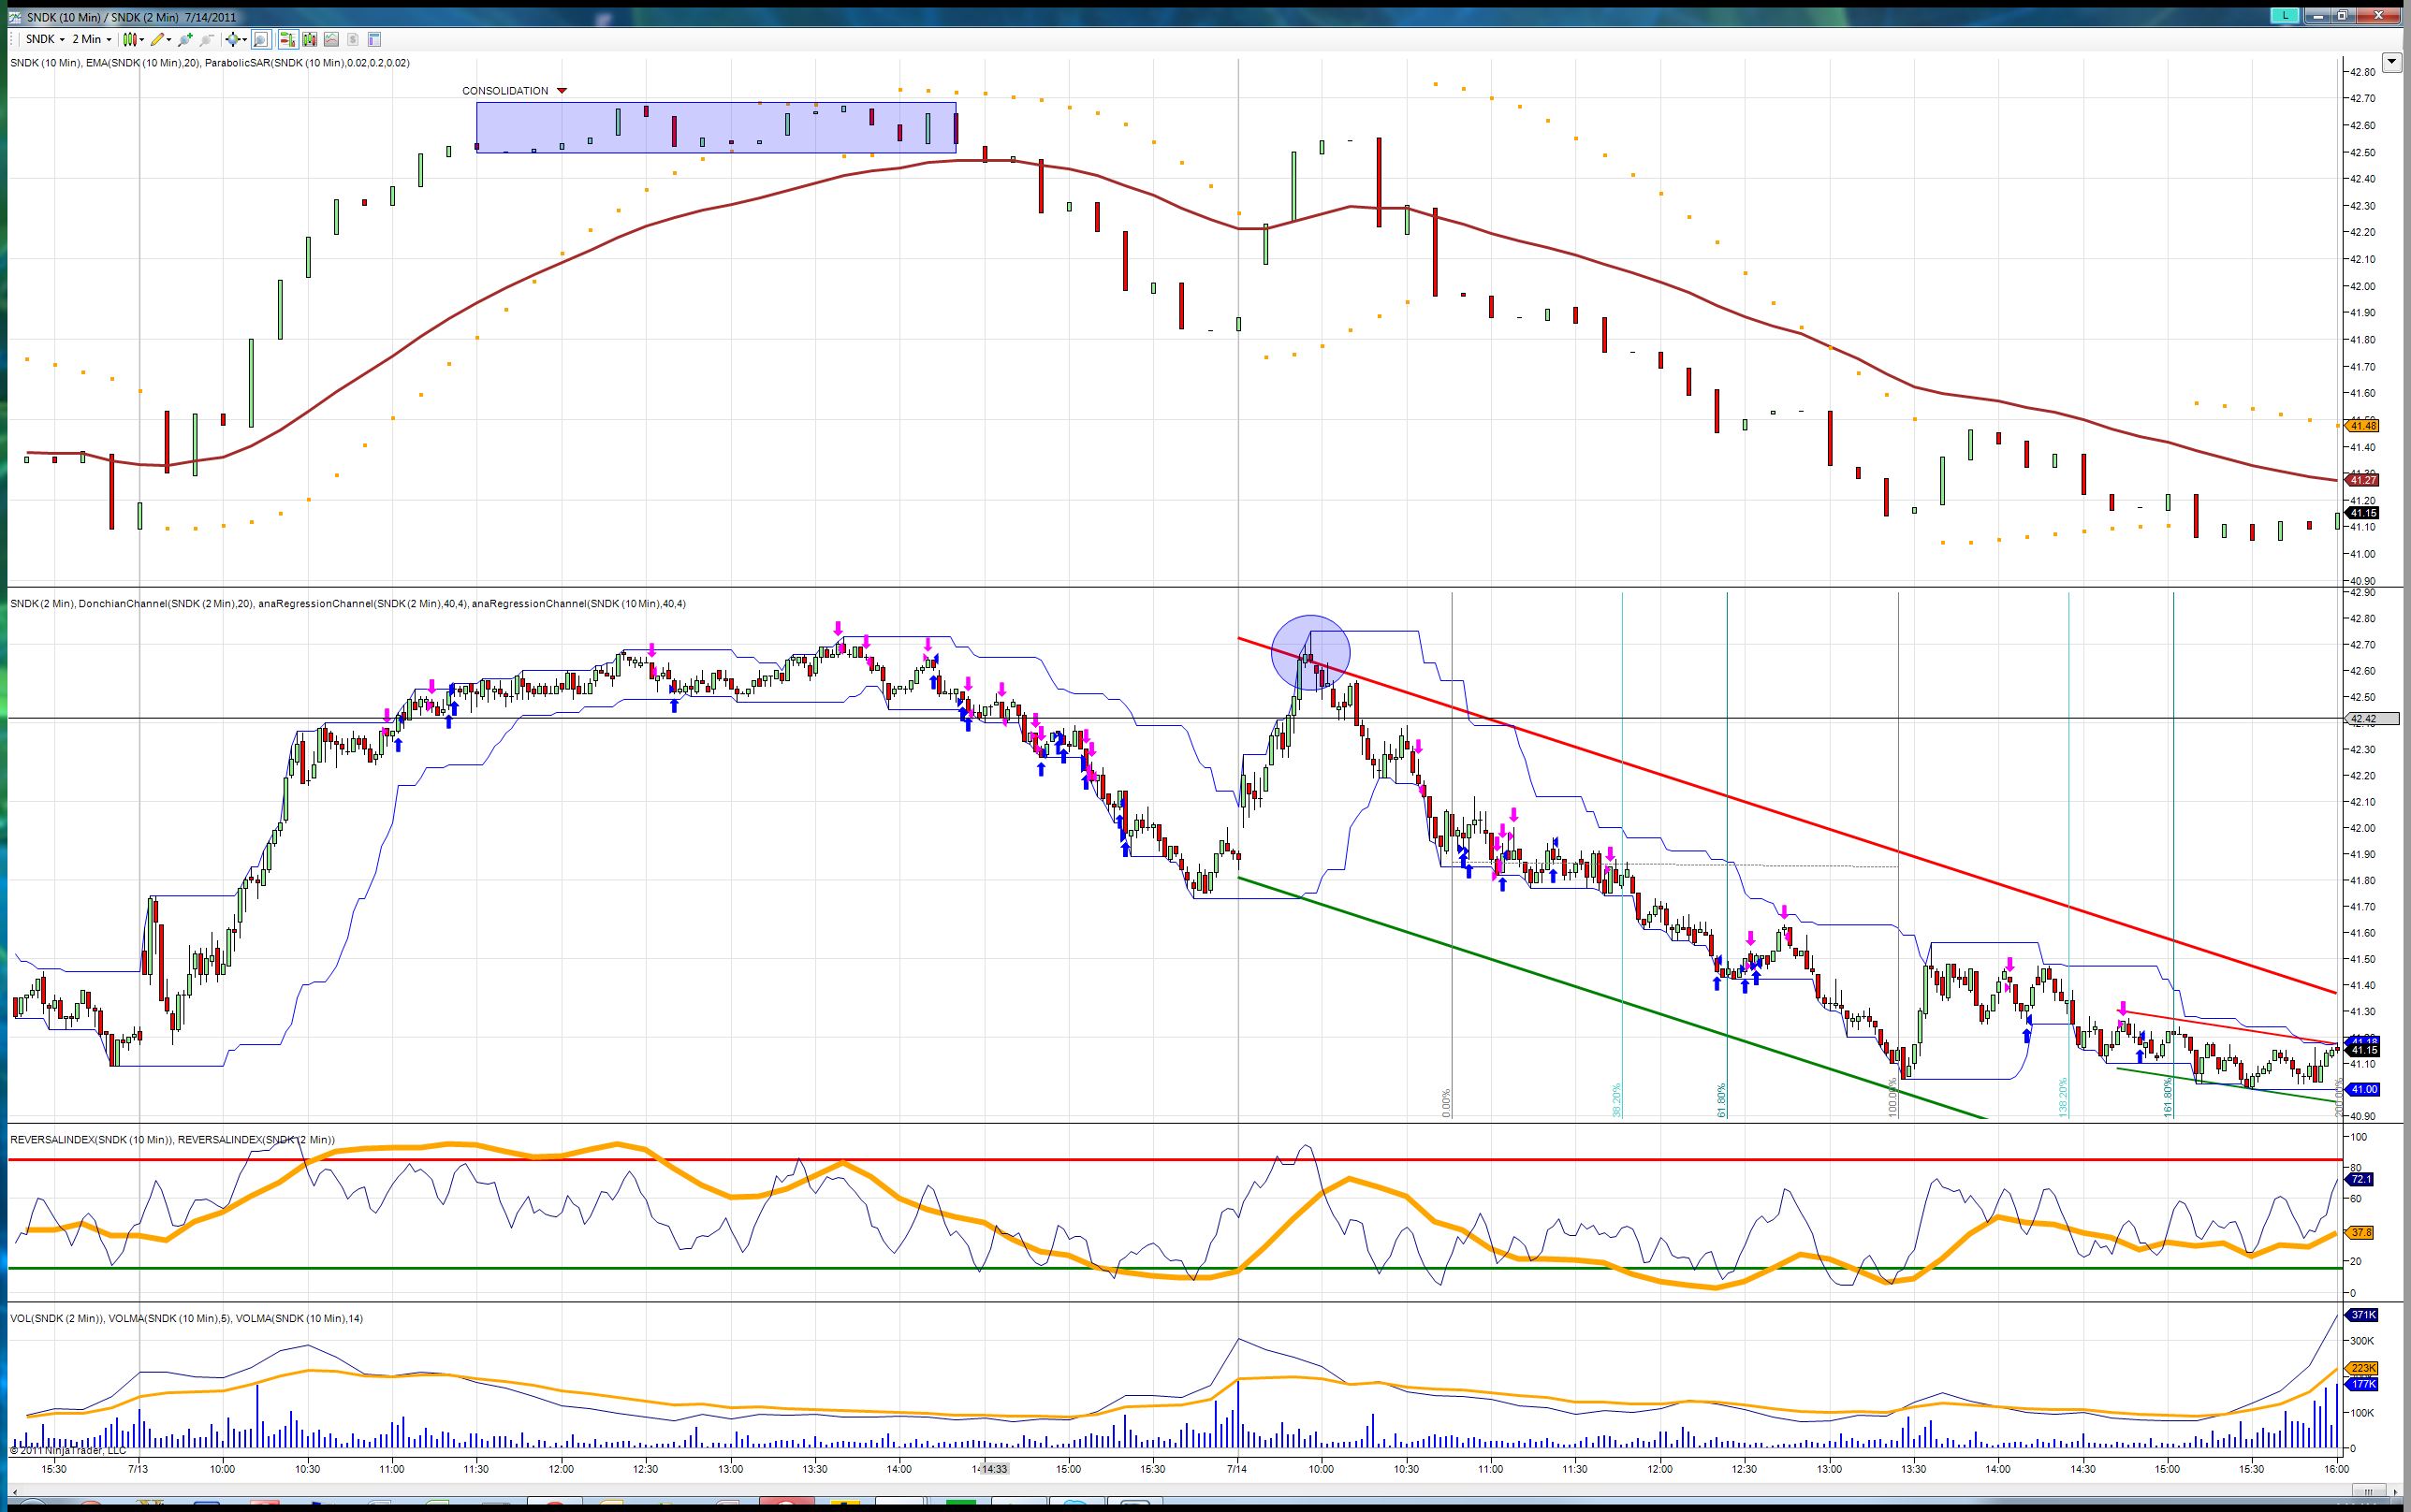The height and width of the screenshot is (1512, 2411).
Task: Select the blue consolidation rectangle drawing
Action: 716,128
